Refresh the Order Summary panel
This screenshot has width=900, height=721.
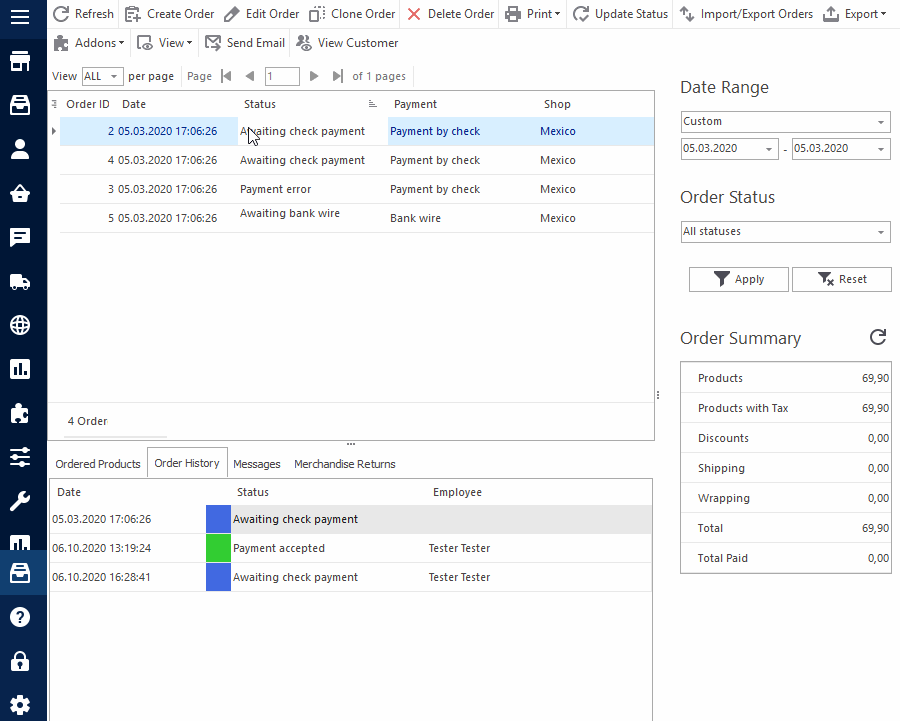tap(878, 337)
